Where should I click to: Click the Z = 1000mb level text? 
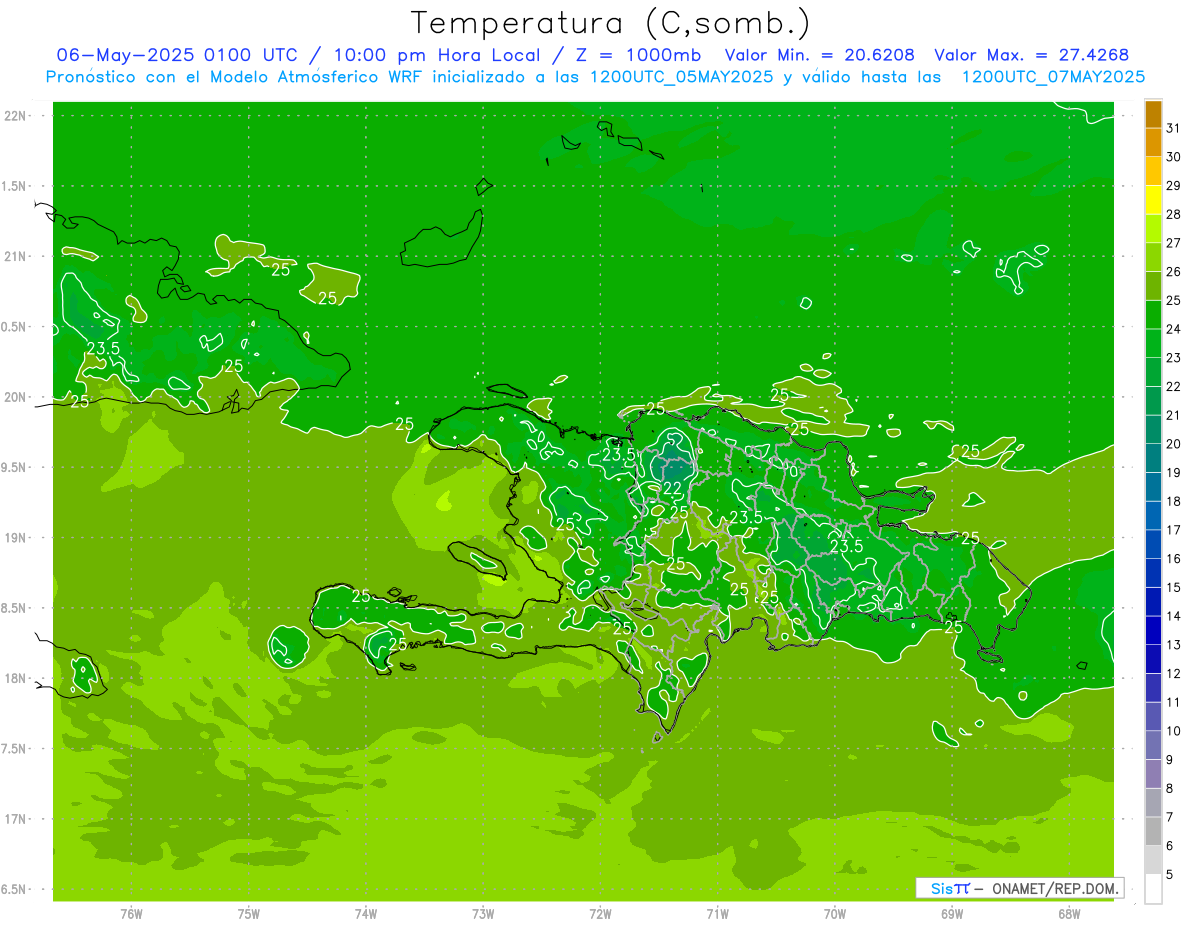634,55
